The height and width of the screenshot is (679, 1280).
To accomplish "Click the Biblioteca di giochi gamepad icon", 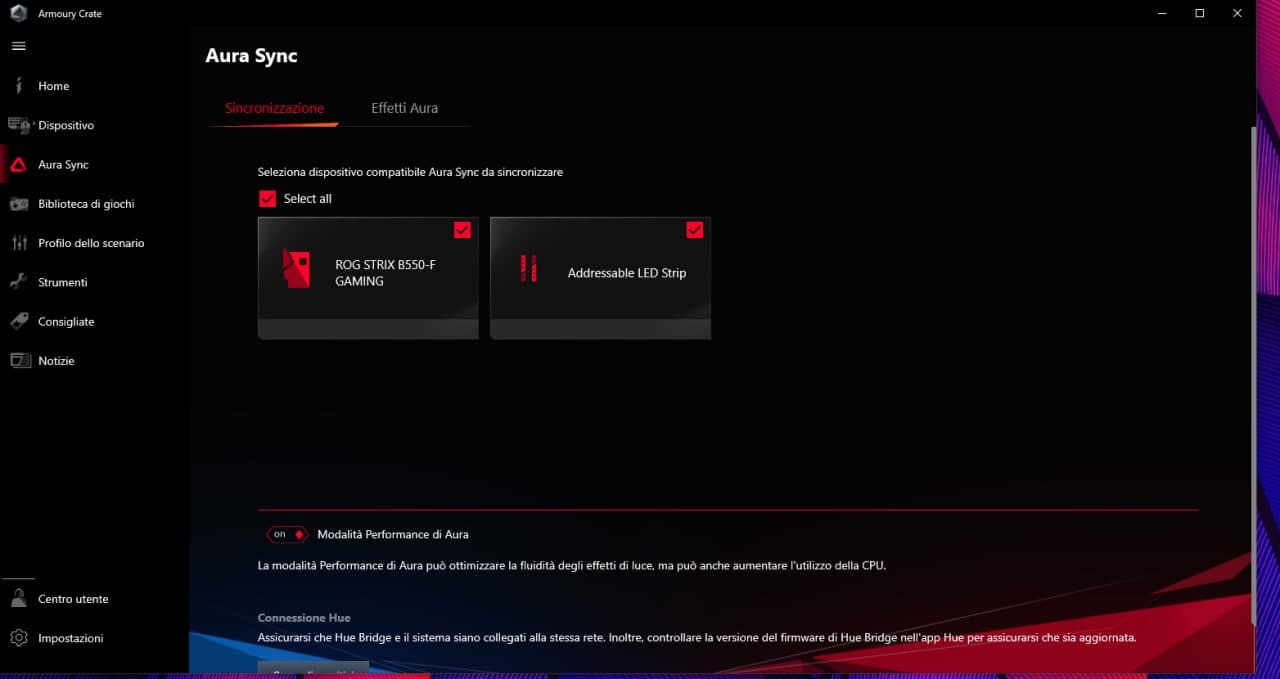I will (19, 204).
